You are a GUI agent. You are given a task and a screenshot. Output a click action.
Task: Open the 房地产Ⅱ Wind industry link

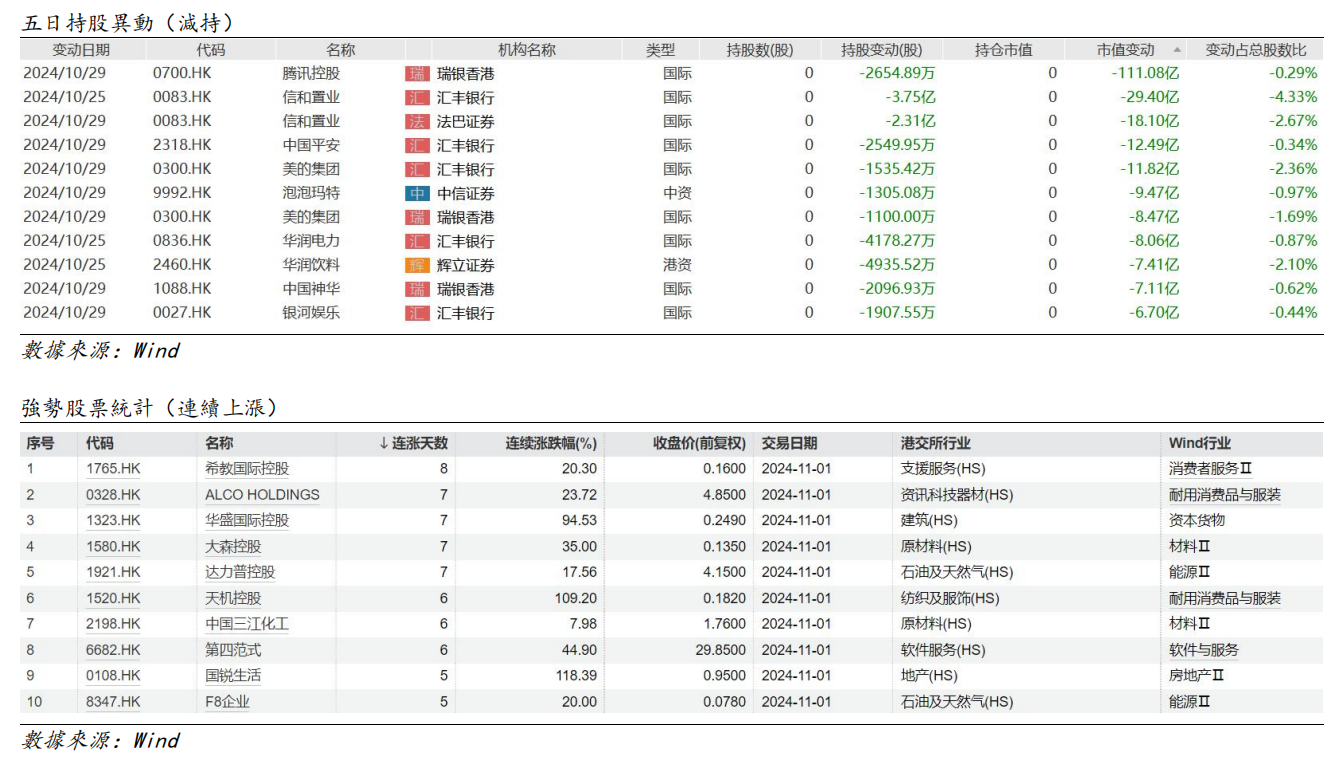click(x=1197, y=676)
